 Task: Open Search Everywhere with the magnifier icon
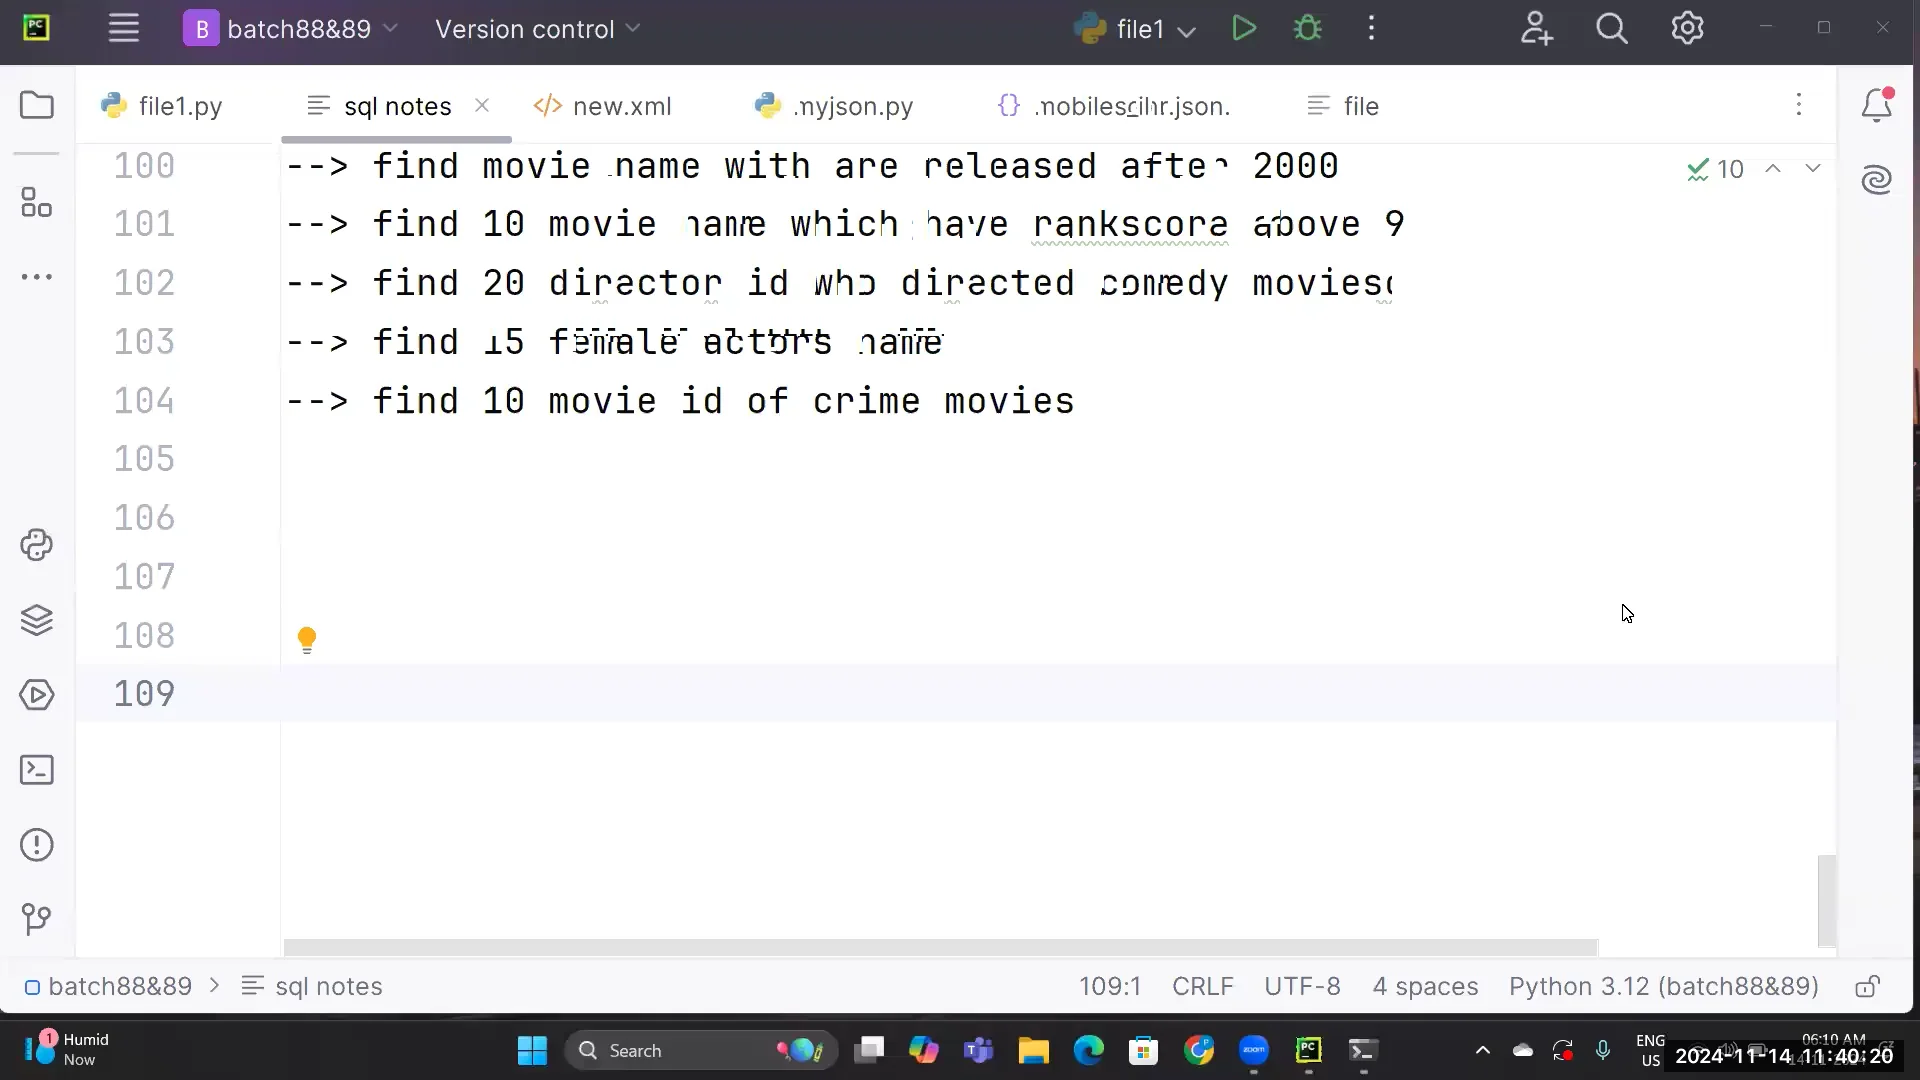[1611, 28]
